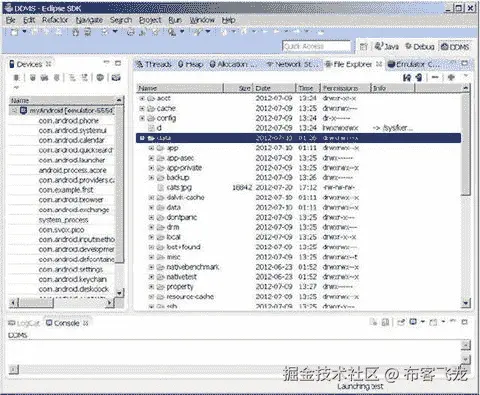Viewport: 480px width, 395px height.
Task: Open the Refactor menu
Action: coord(55,20)
